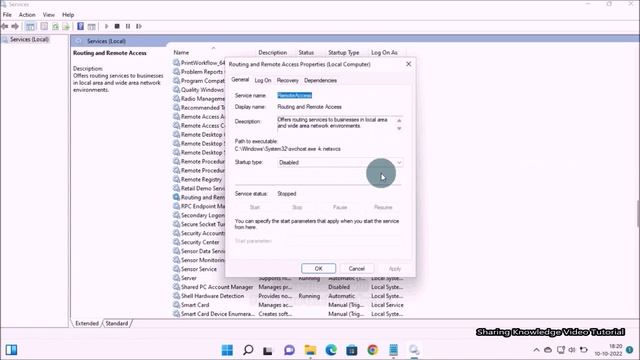Click the Forward arrow in the toolbar

pyautogui.click(x=15, y=26)
